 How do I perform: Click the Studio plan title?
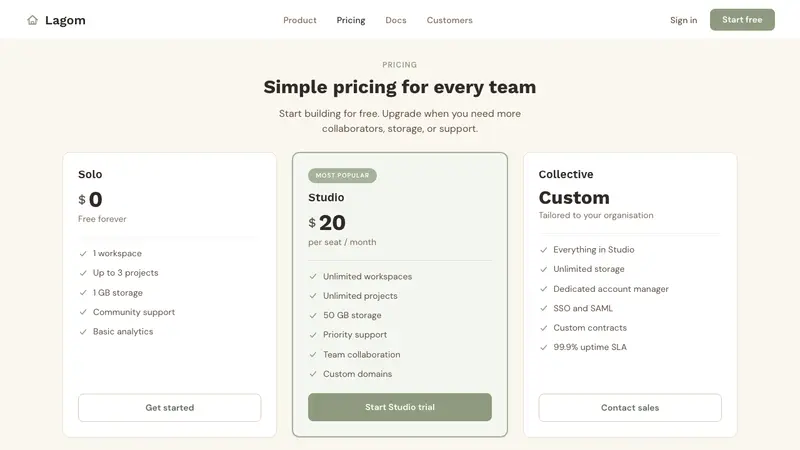click(x=326, y=197)
